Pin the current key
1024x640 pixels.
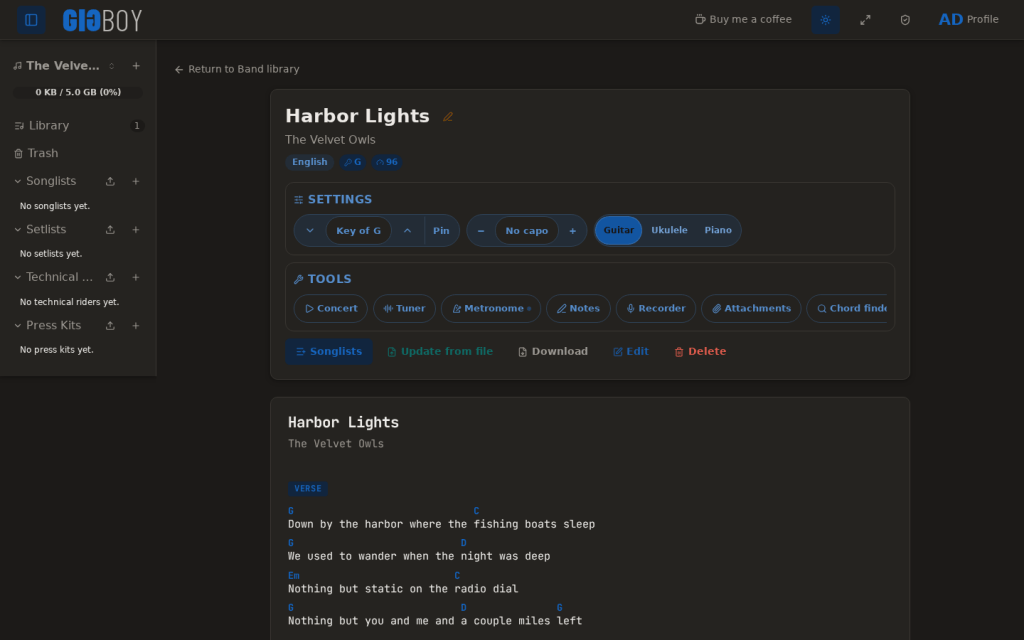coord(441,231)
